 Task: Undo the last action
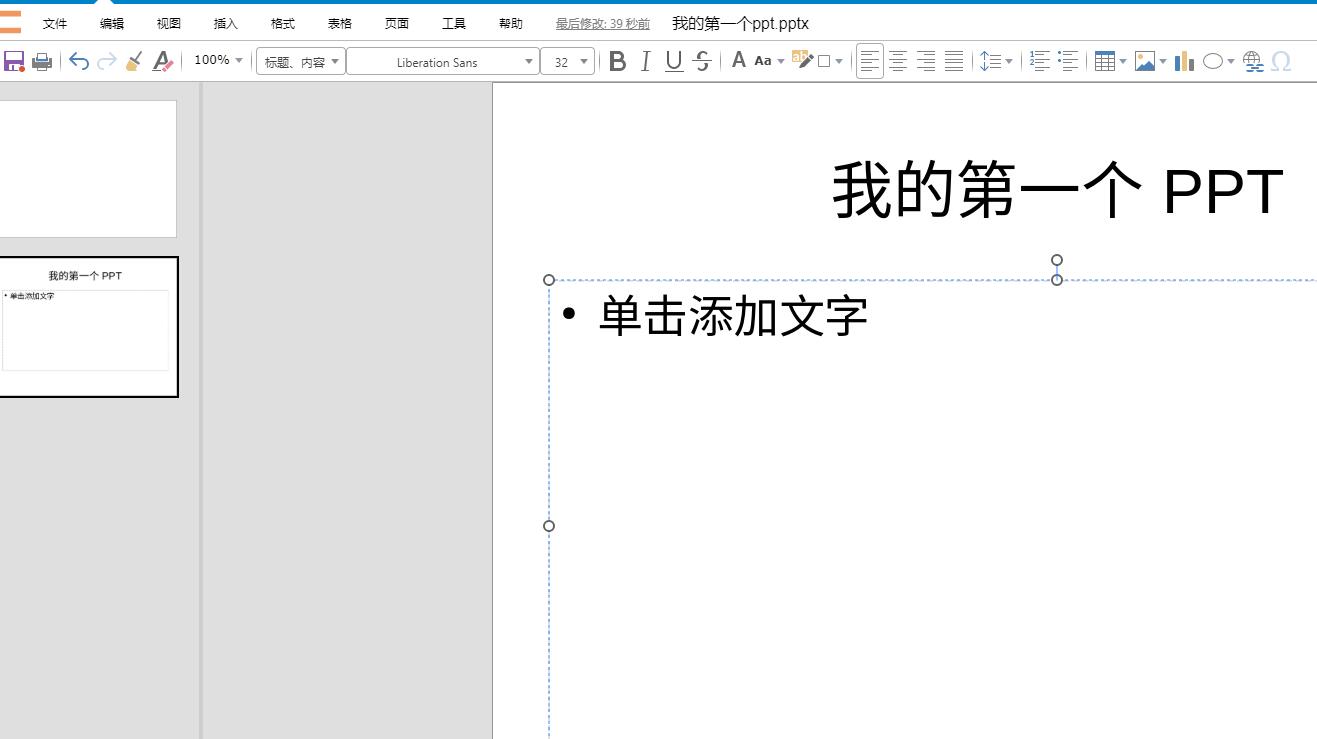coord(79,62)
